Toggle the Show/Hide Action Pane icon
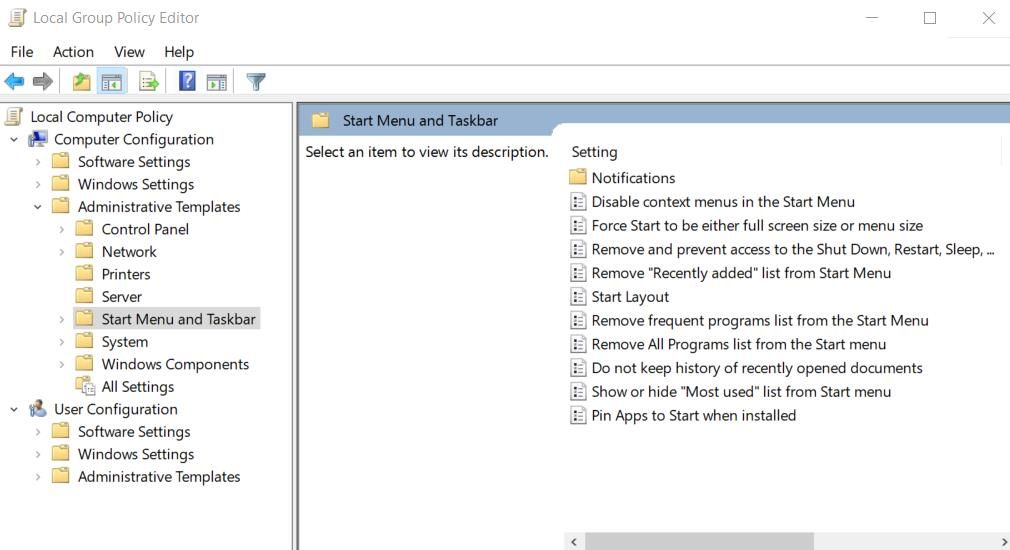This screenshot has height=550, width=1010. pyautogui.click(x=216, y=82)
